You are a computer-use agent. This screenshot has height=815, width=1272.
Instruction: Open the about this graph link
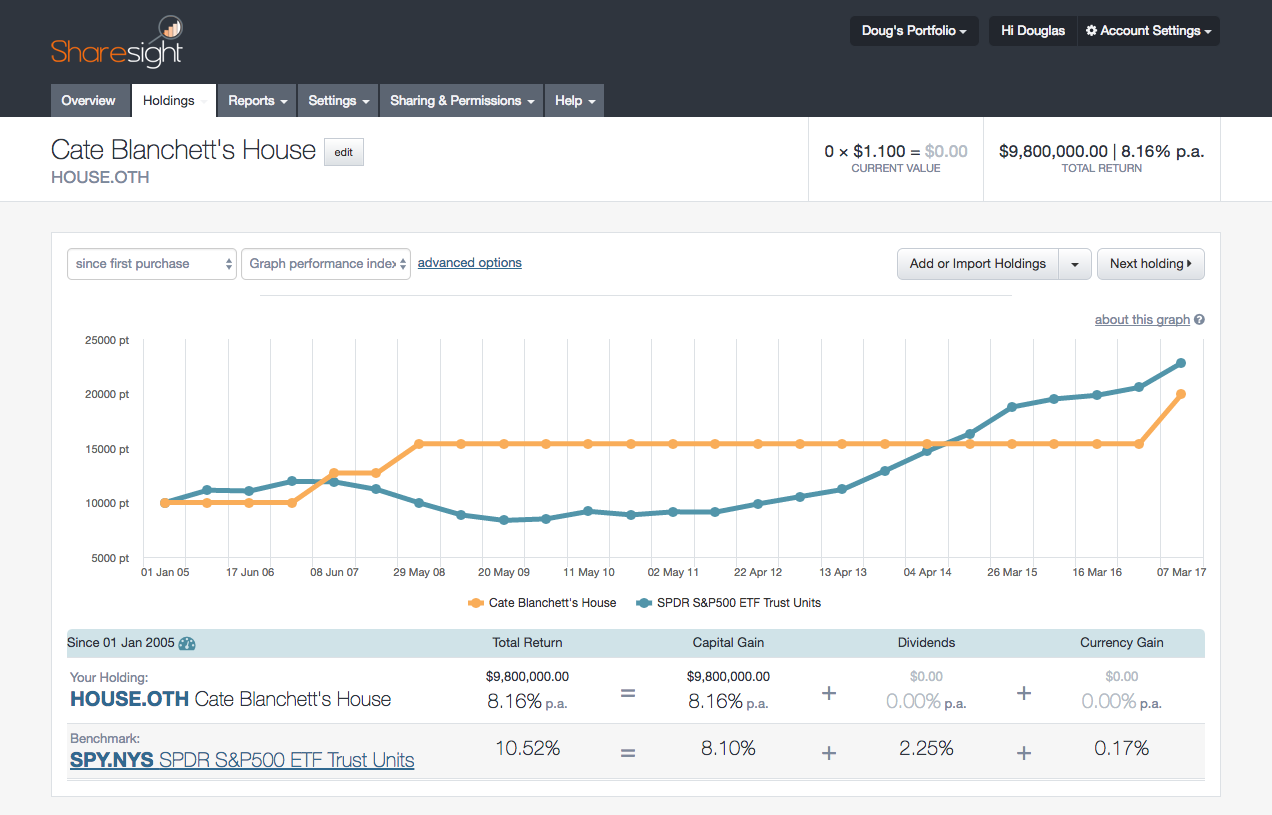point(1142,320)
